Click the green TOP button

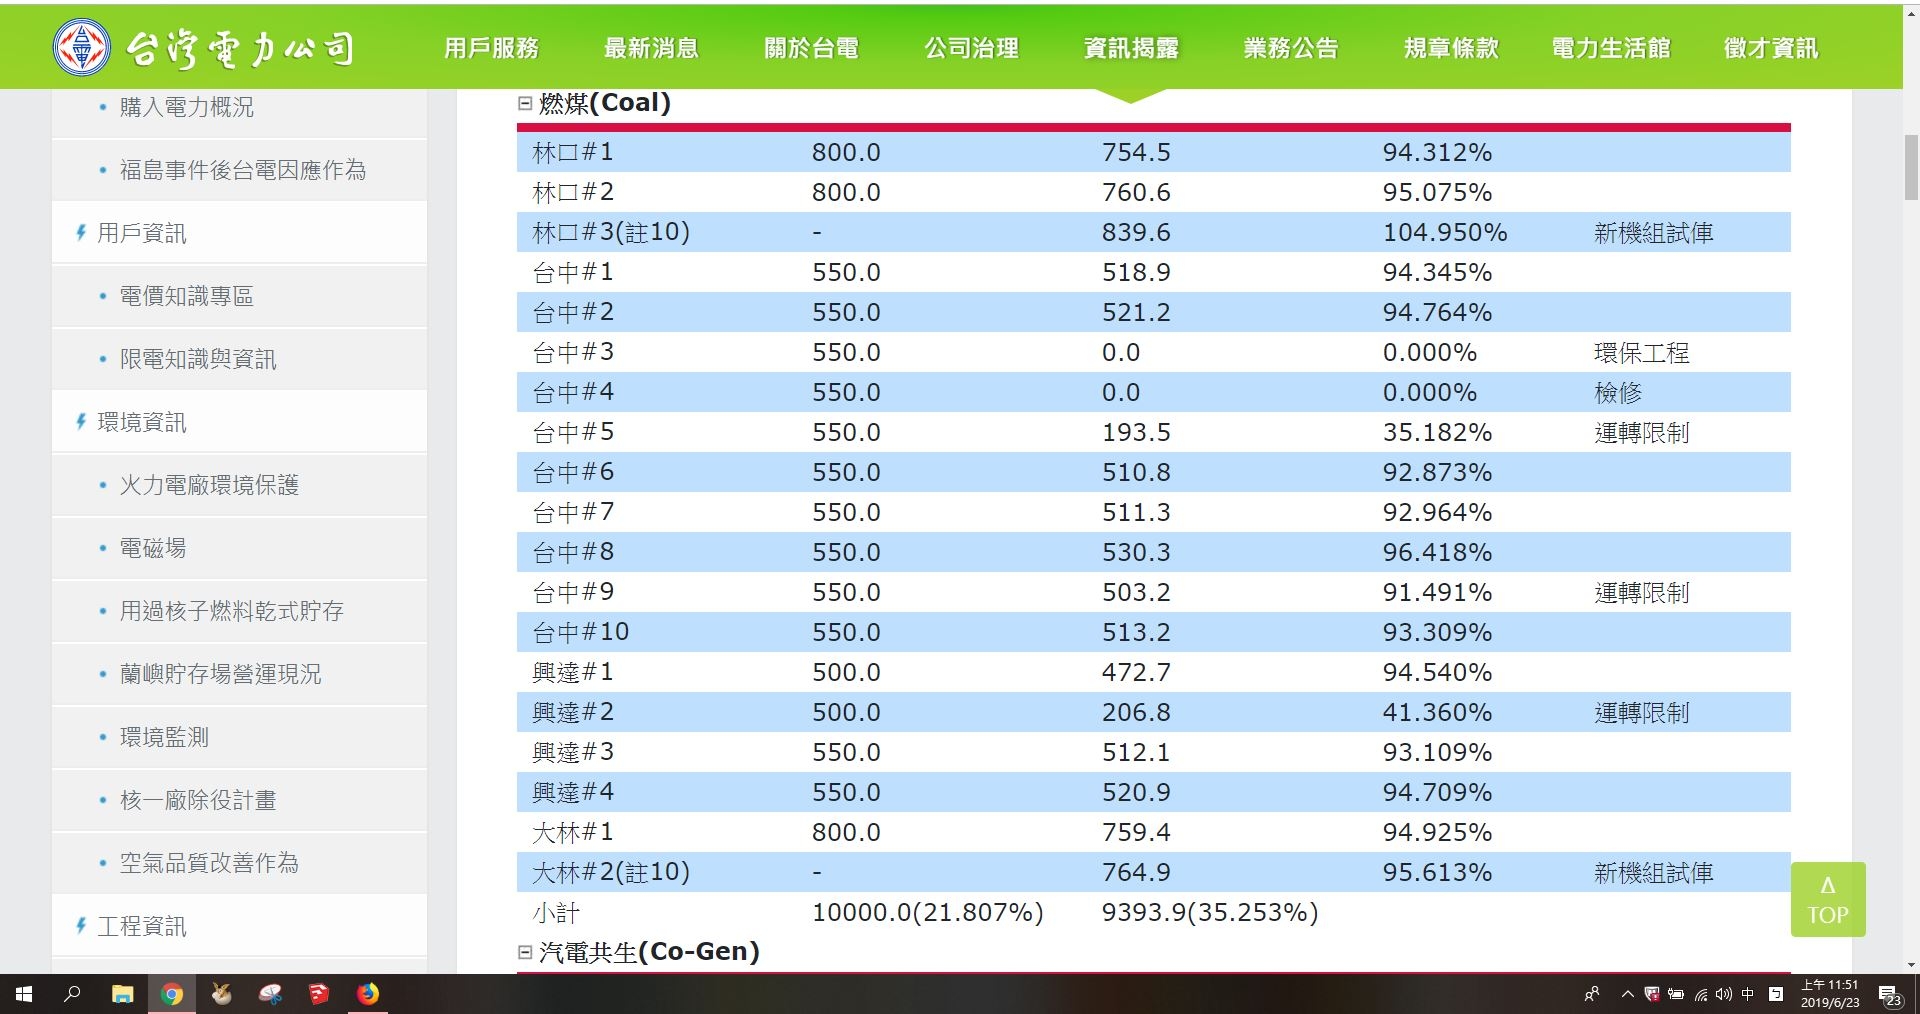(1828, 899)
